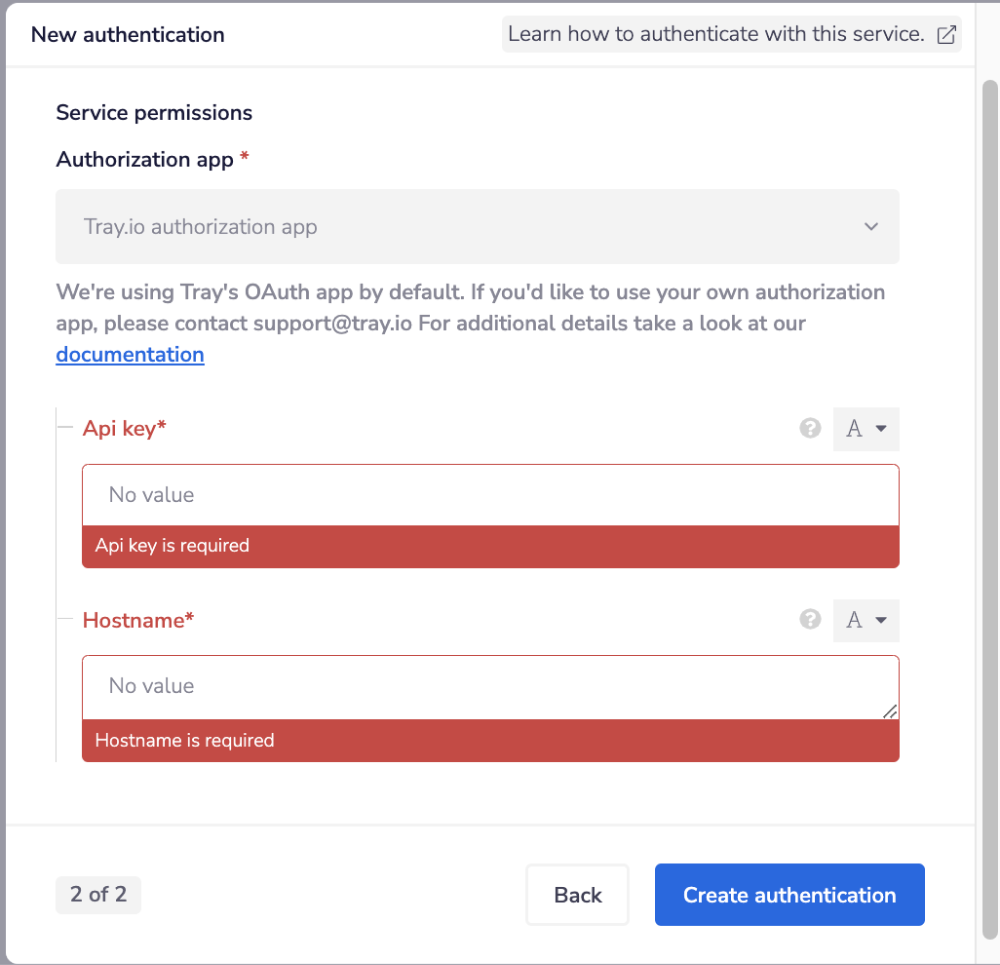Click the collapse dash beside the Api key label
1000x965 pixels.
pos(66,427)
